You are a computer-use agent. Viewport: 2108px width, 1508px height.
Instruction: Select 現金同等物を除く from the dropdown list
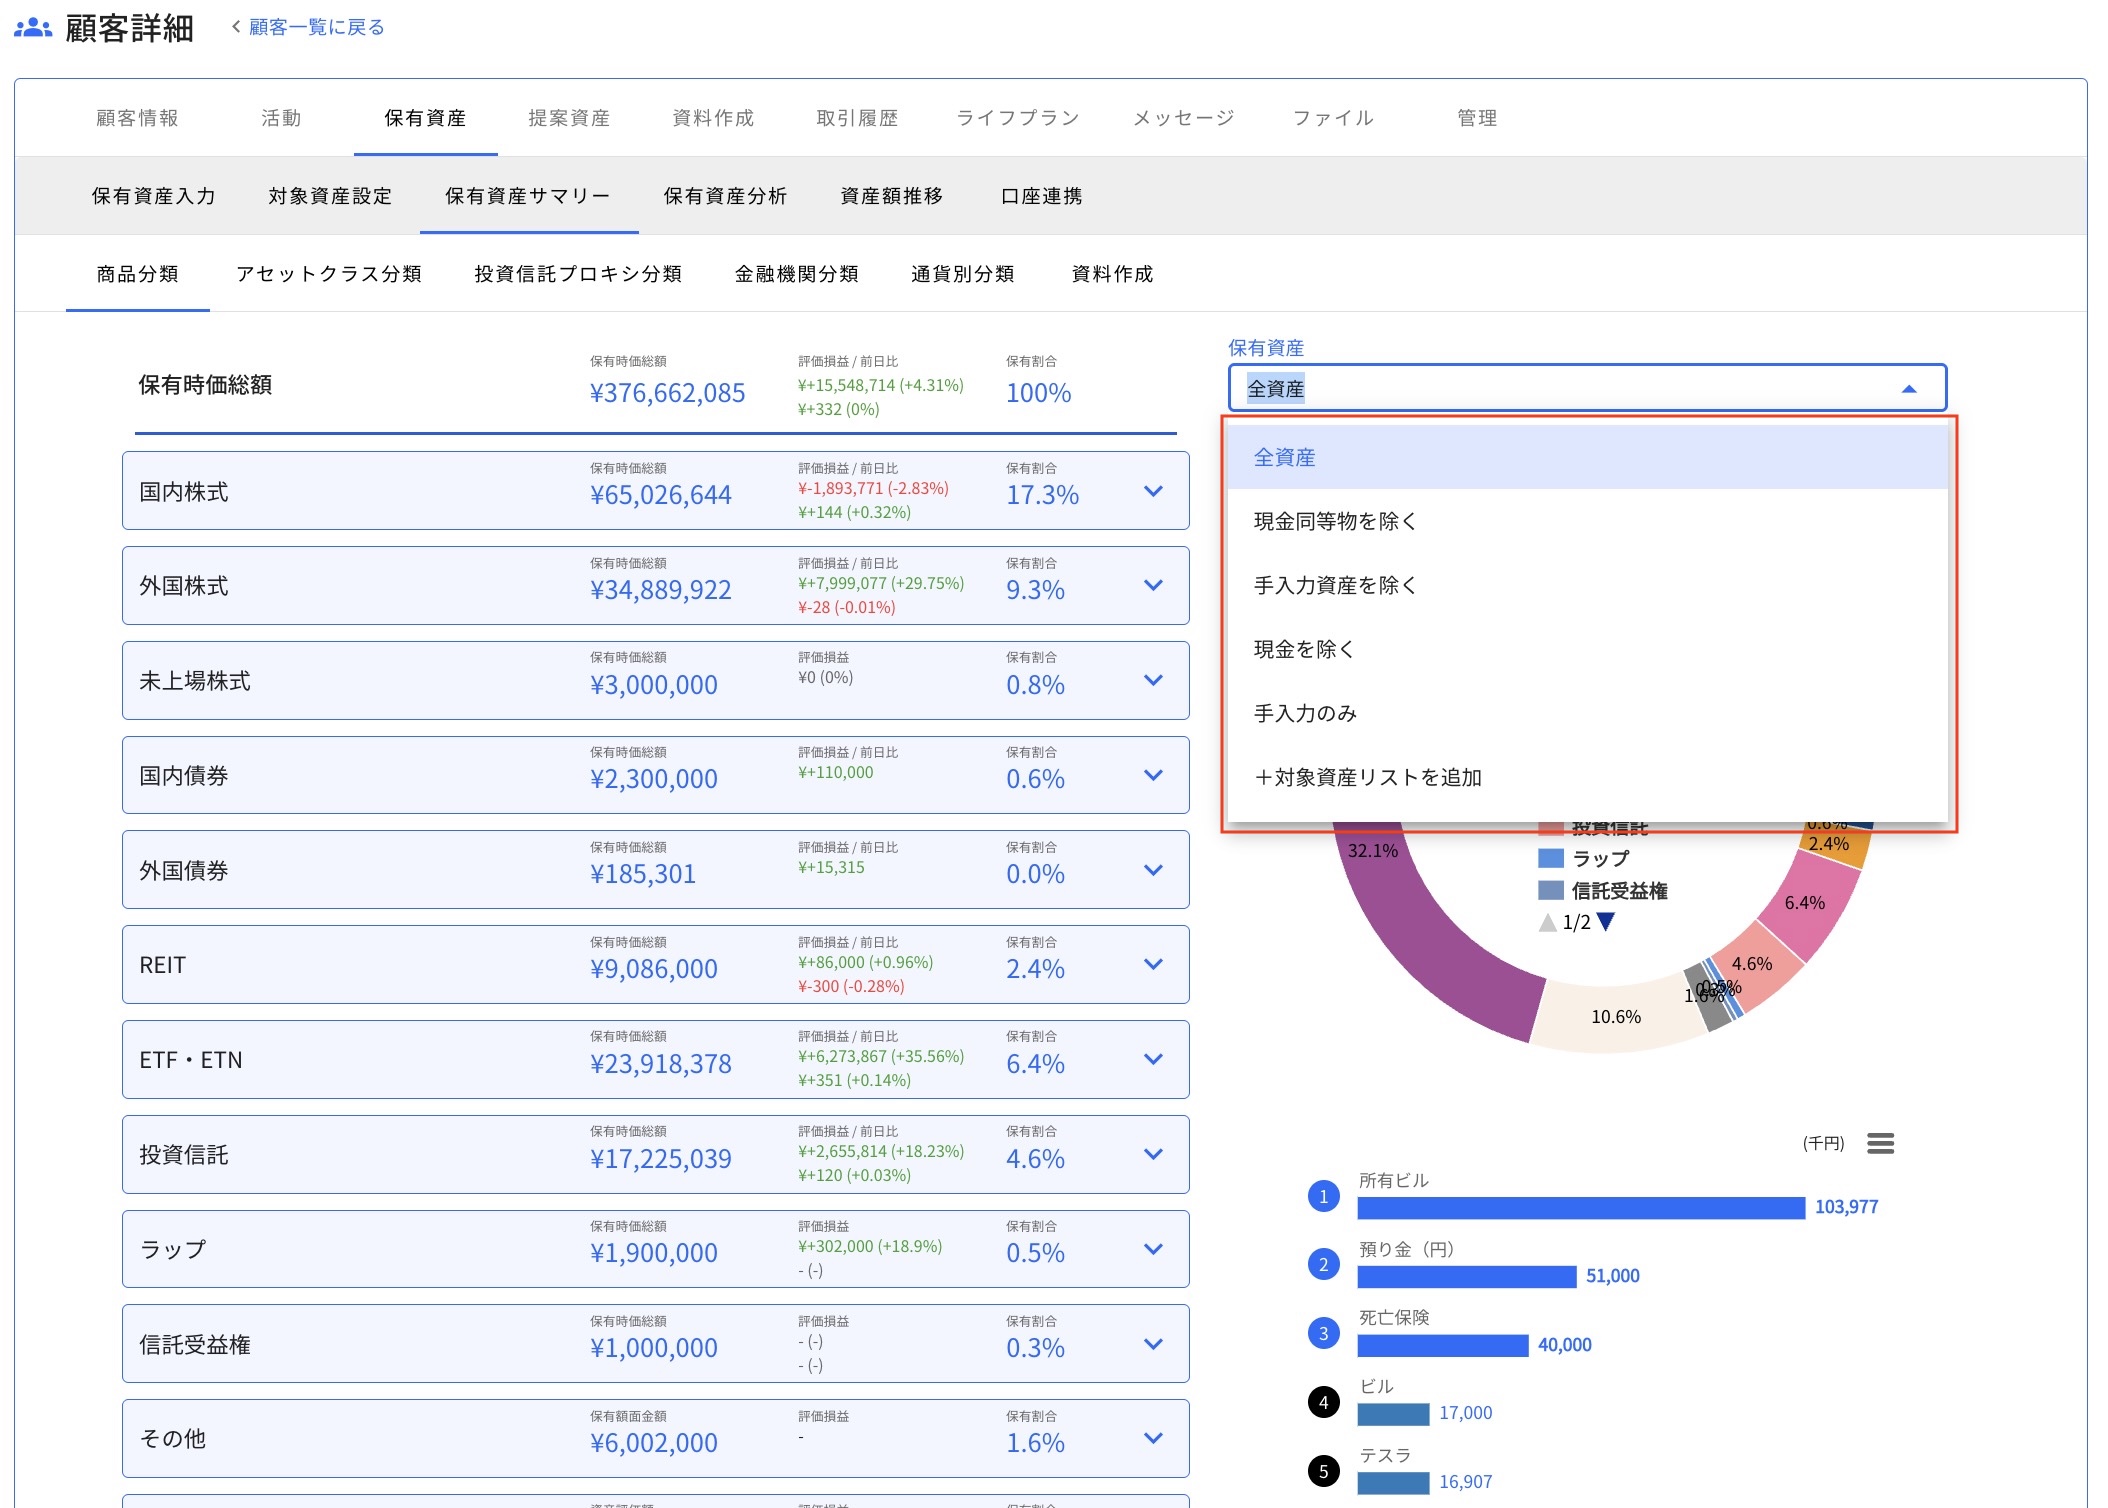coord(1334,520)
